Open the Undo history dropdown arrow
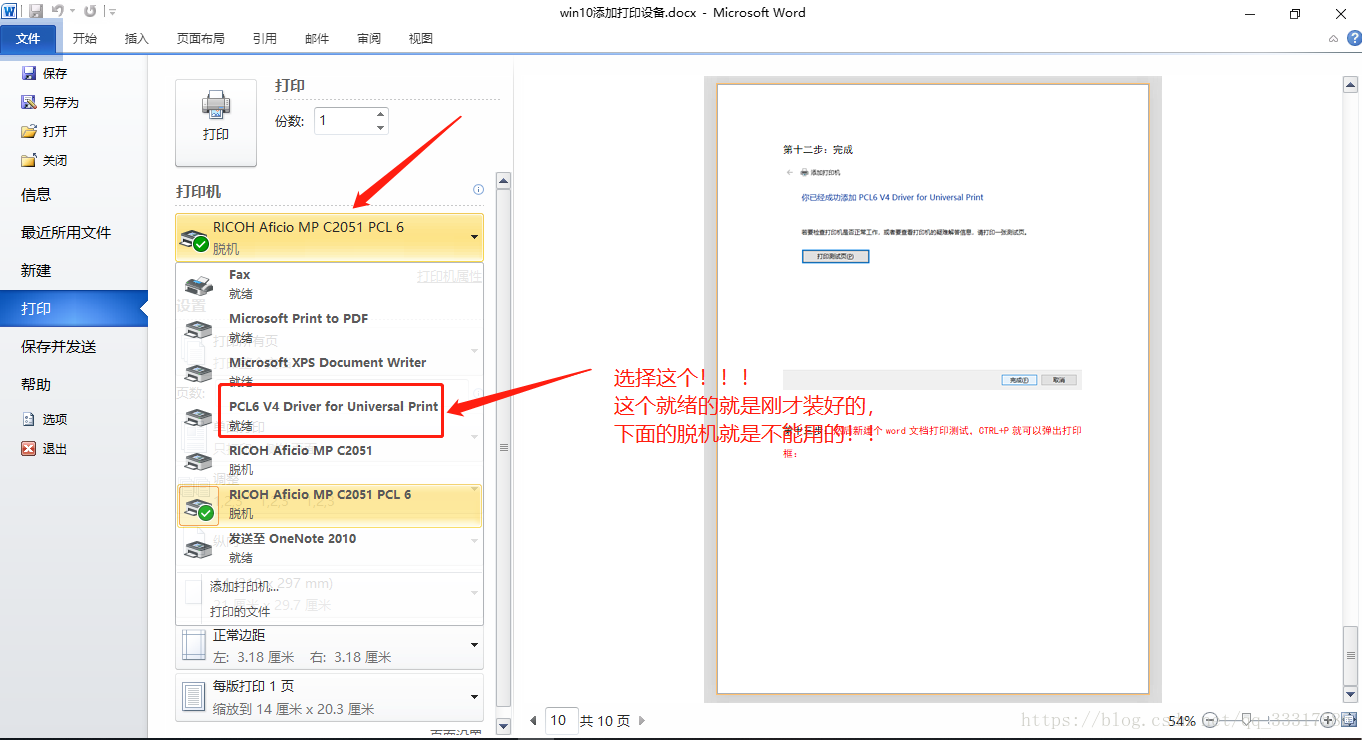The width and height of the screenshot is (1362, 740). coord(72,12)
